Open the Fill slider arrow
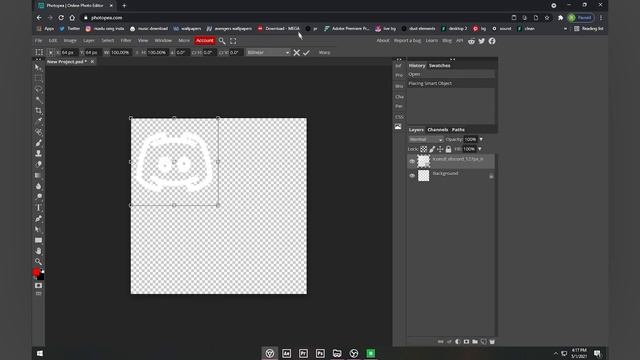The image size is (640, 360). [x=480, y=149]
